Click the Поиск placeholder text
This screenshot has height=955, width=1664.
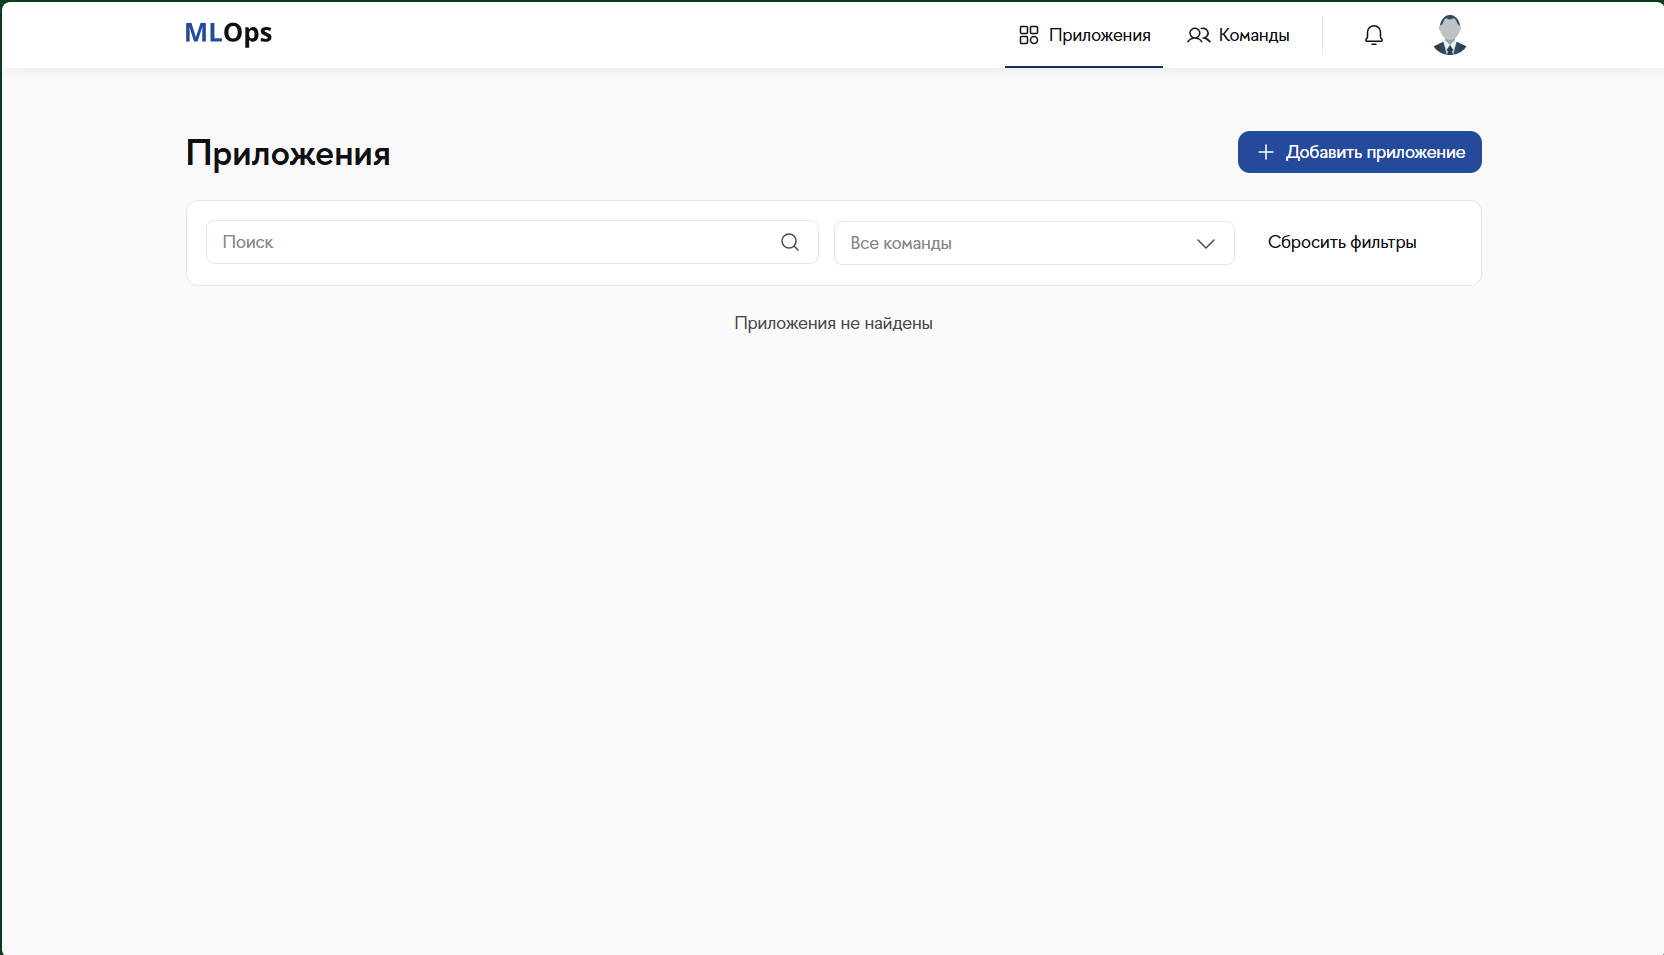point(248,242)
